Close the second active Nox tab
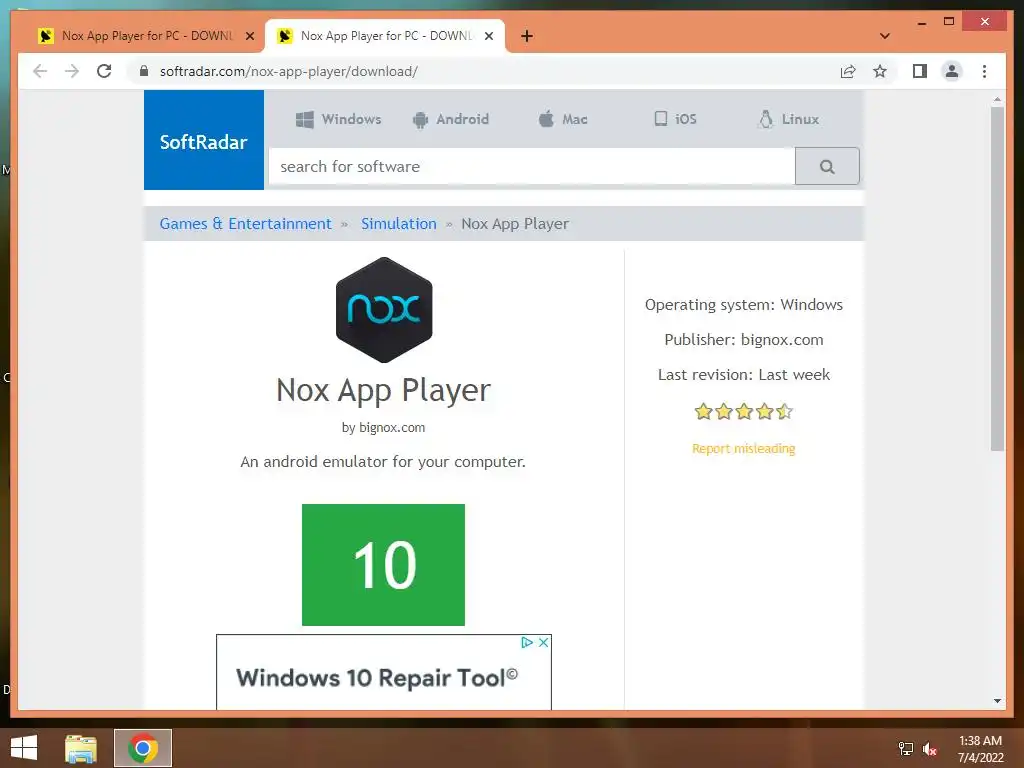This screenshot has width=1024, height=768. click(488, 36)
